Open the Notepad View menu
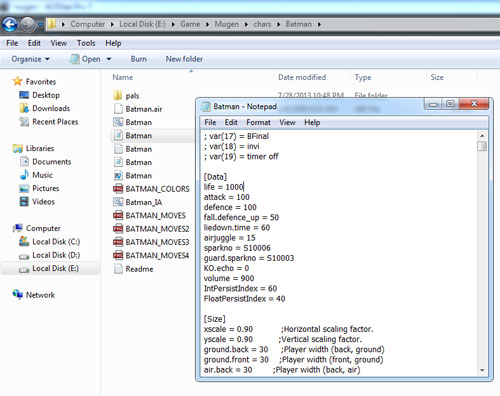500x396 pixels. click(287, 123)
